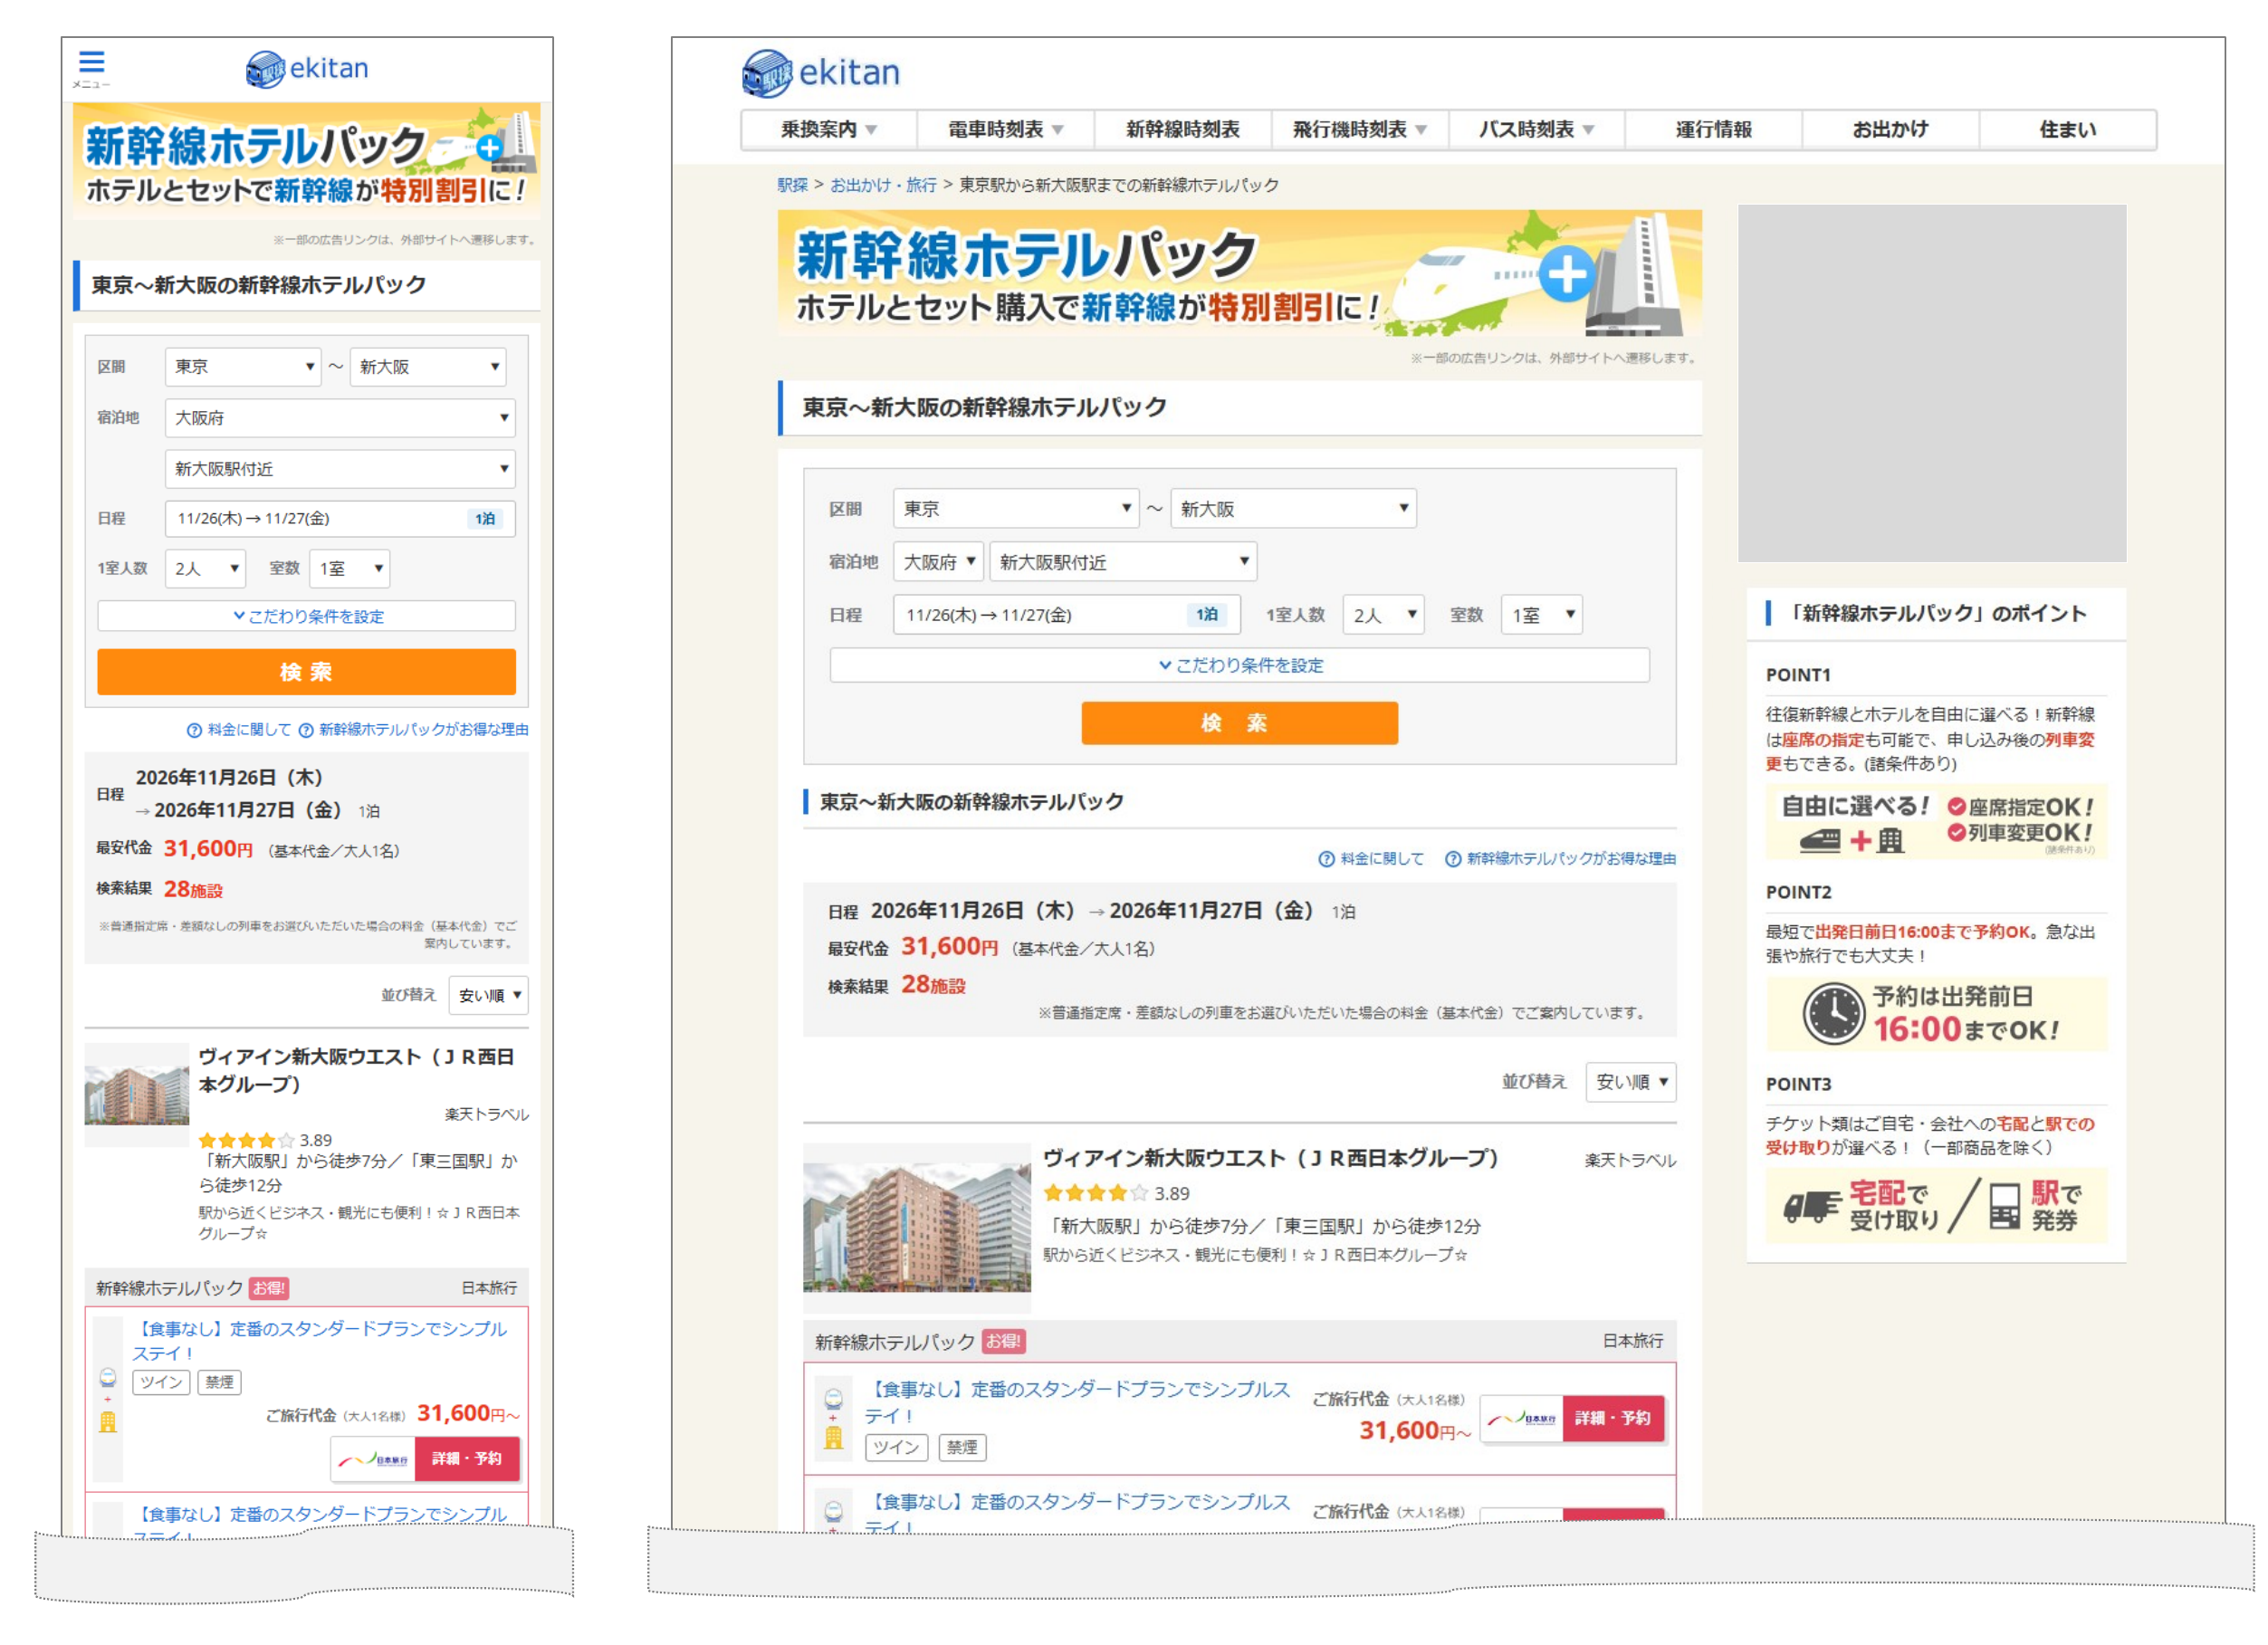The height and width of the screenshot is (1645, 2268).
Task: Click 詳細・予約 button in mobile first plan
Action: click(x=467, y=1459)
